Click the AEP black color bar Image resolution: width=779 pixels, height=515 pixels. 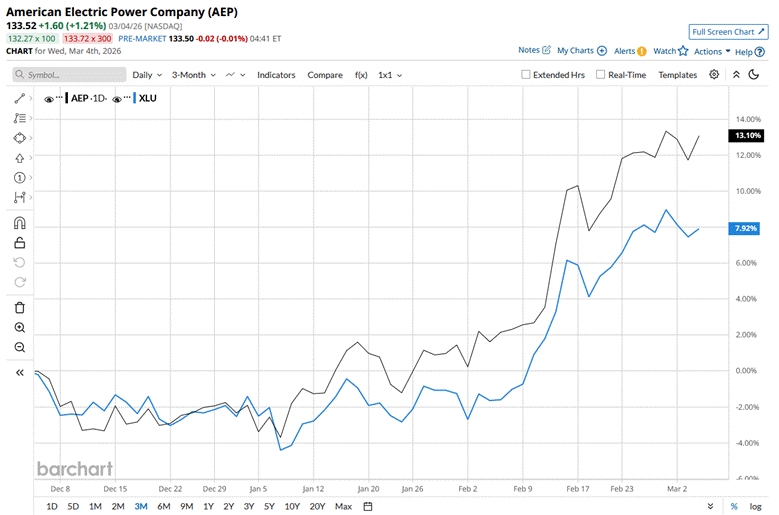(67, 98)
